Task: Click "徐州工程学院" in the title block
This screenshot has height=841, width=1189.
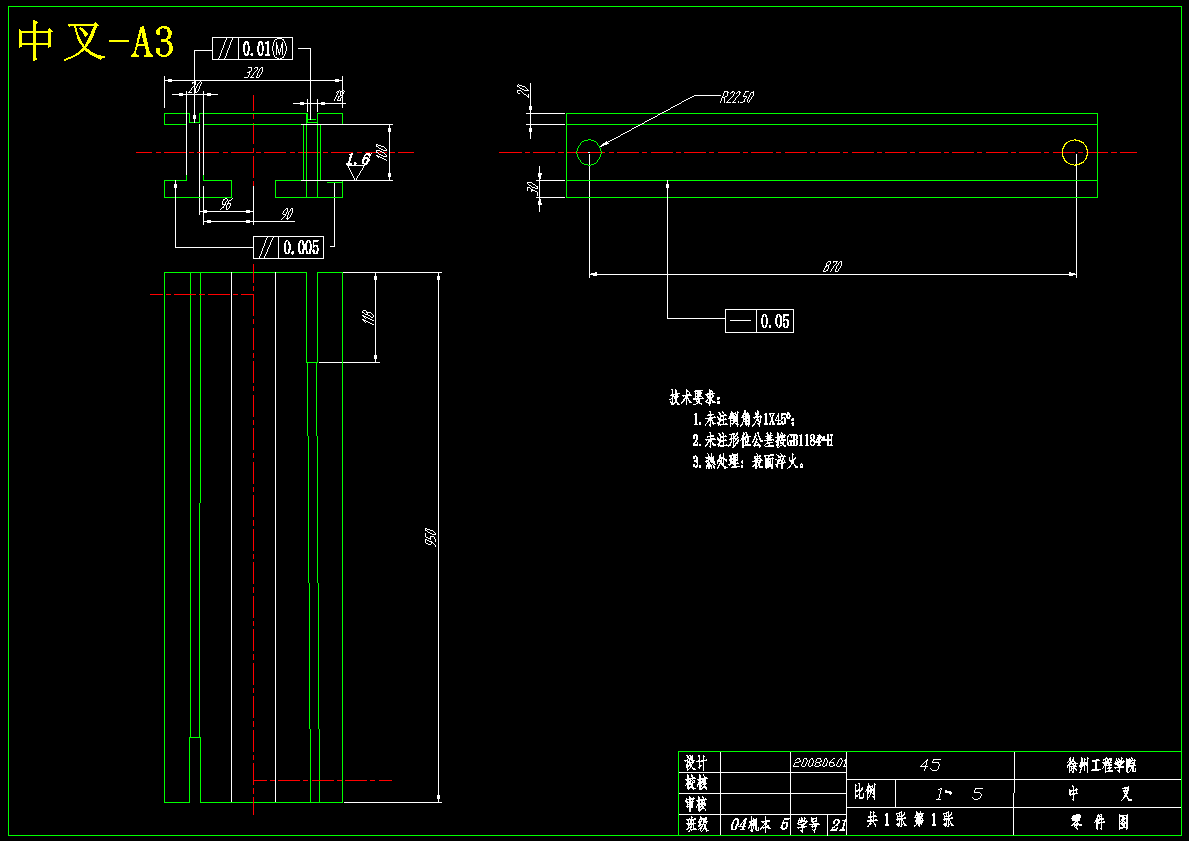Action: click(x=1101, y=765)
